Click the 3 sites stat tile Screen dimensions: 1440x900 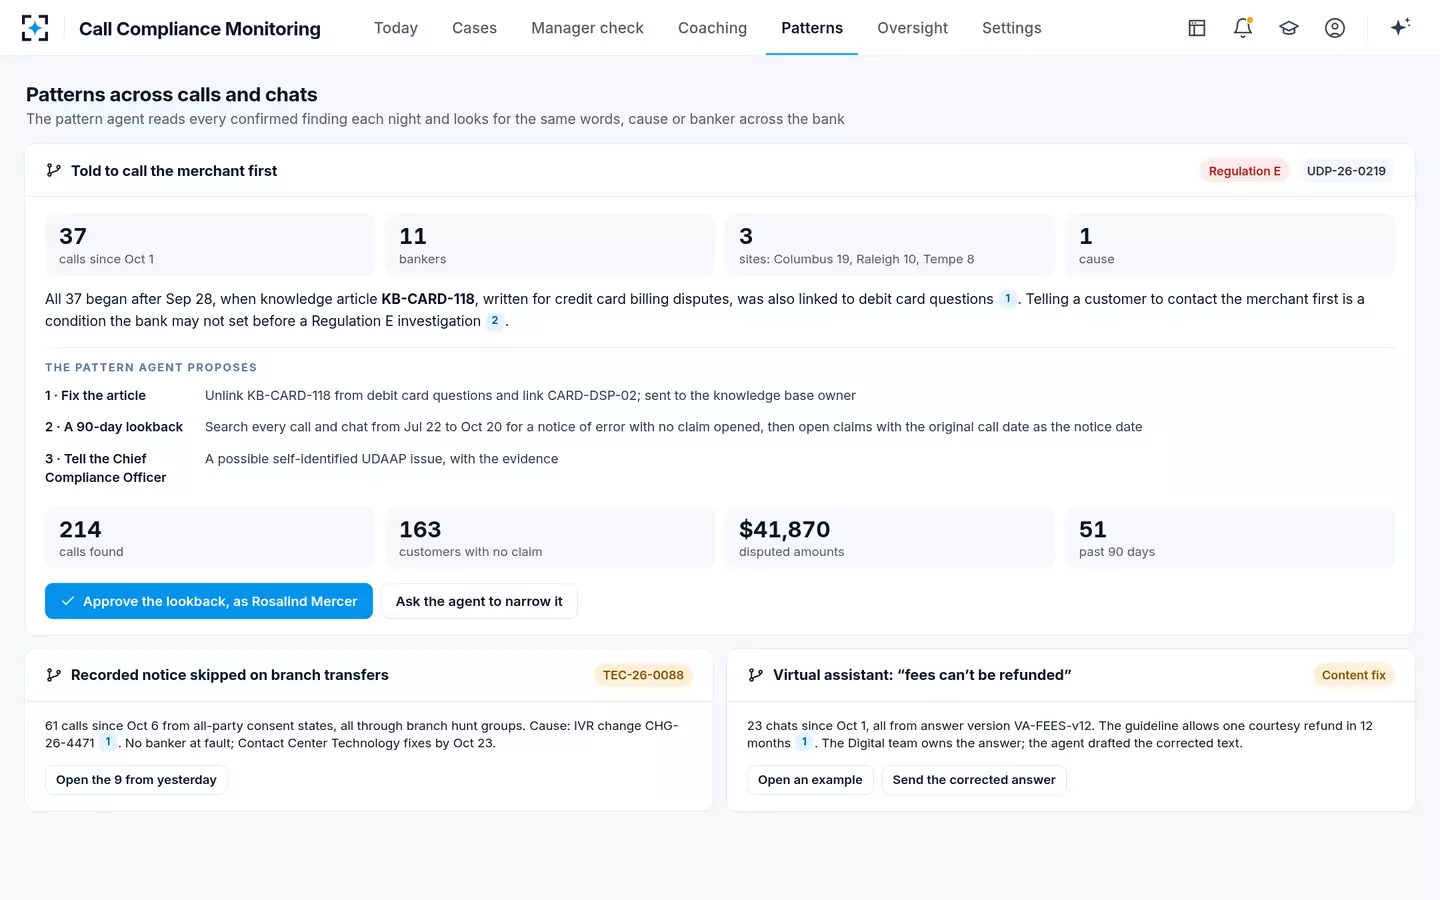tap(890, 245)
